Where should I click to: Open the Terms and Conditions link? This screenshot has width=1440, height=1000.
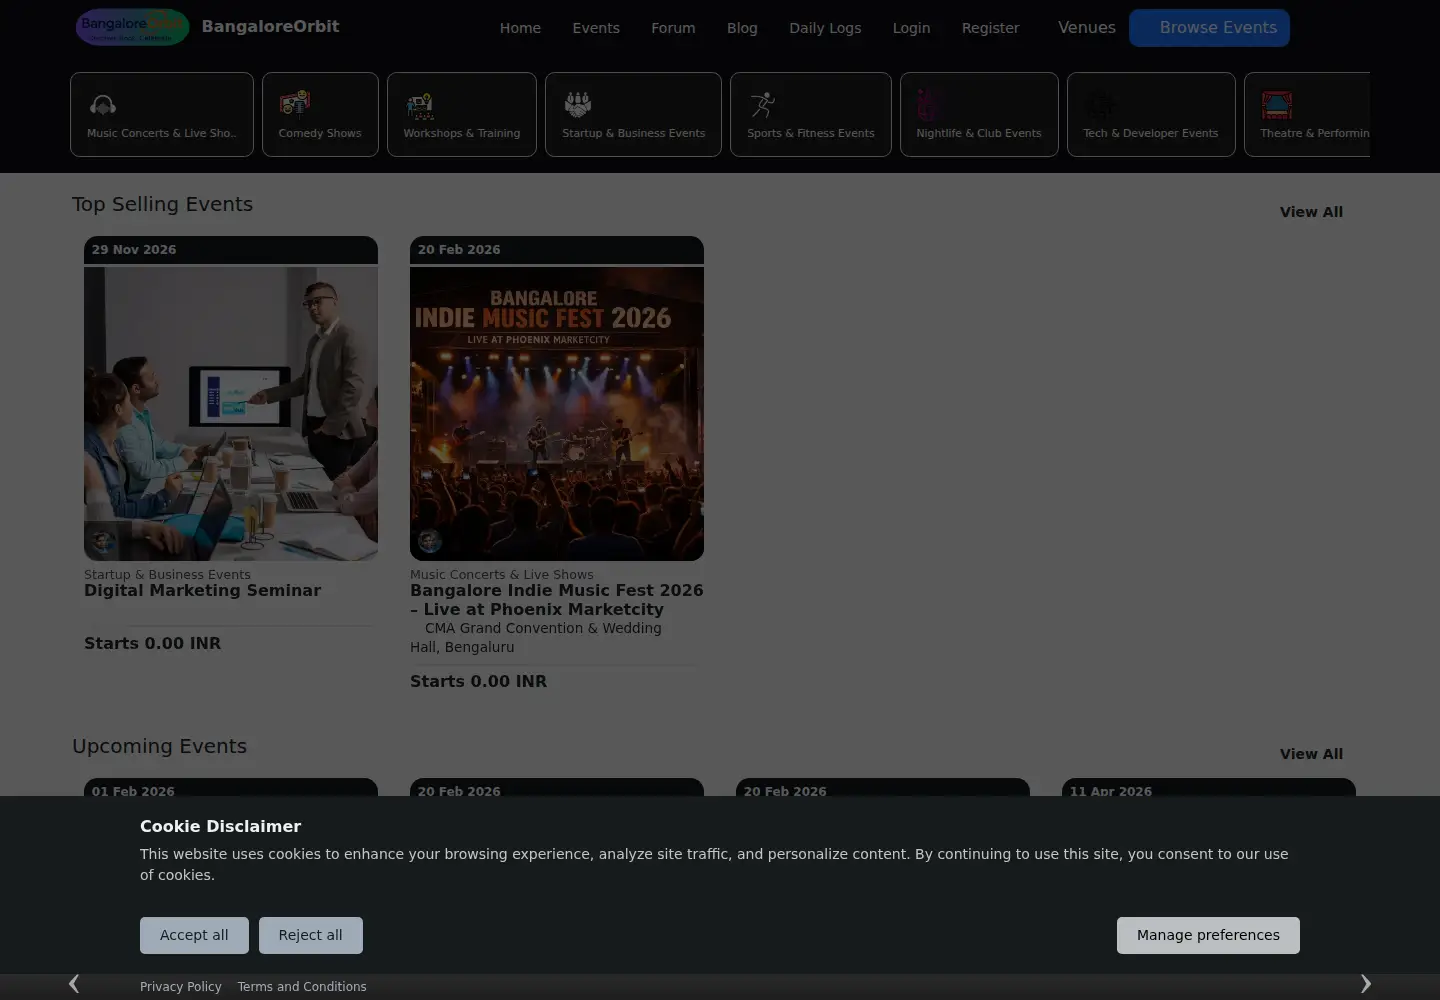[x=302, y=987]
